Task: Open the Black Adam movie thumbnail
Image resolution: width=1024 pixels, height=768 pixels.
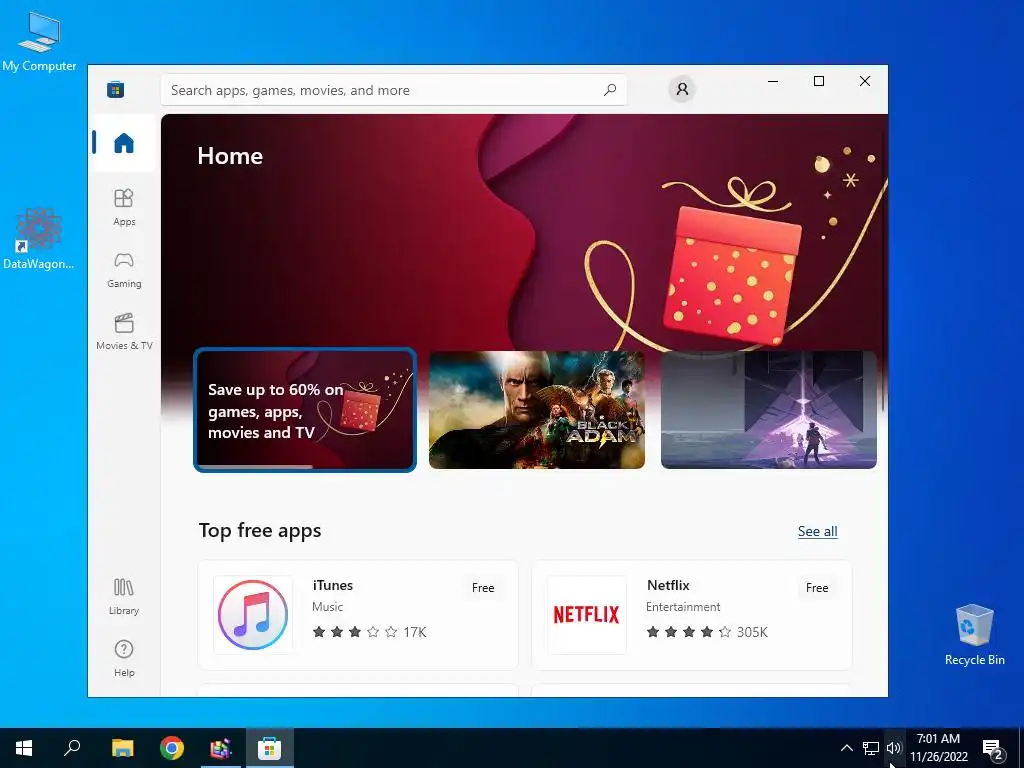Action: pyautogui.click(x=537, y=409)
